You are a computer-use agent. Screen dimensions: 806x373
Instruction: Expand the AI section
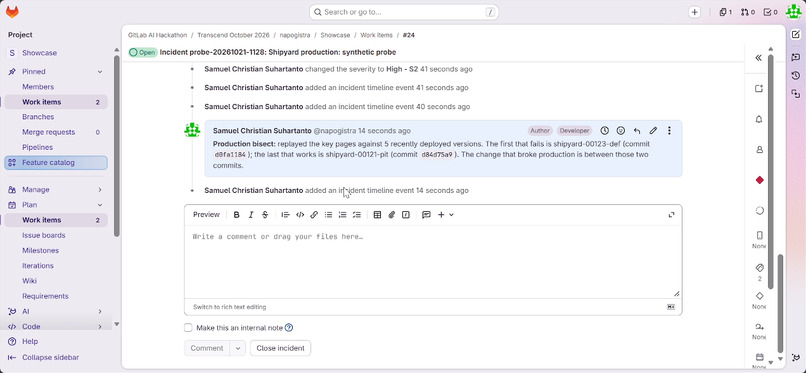click(100, 311)
